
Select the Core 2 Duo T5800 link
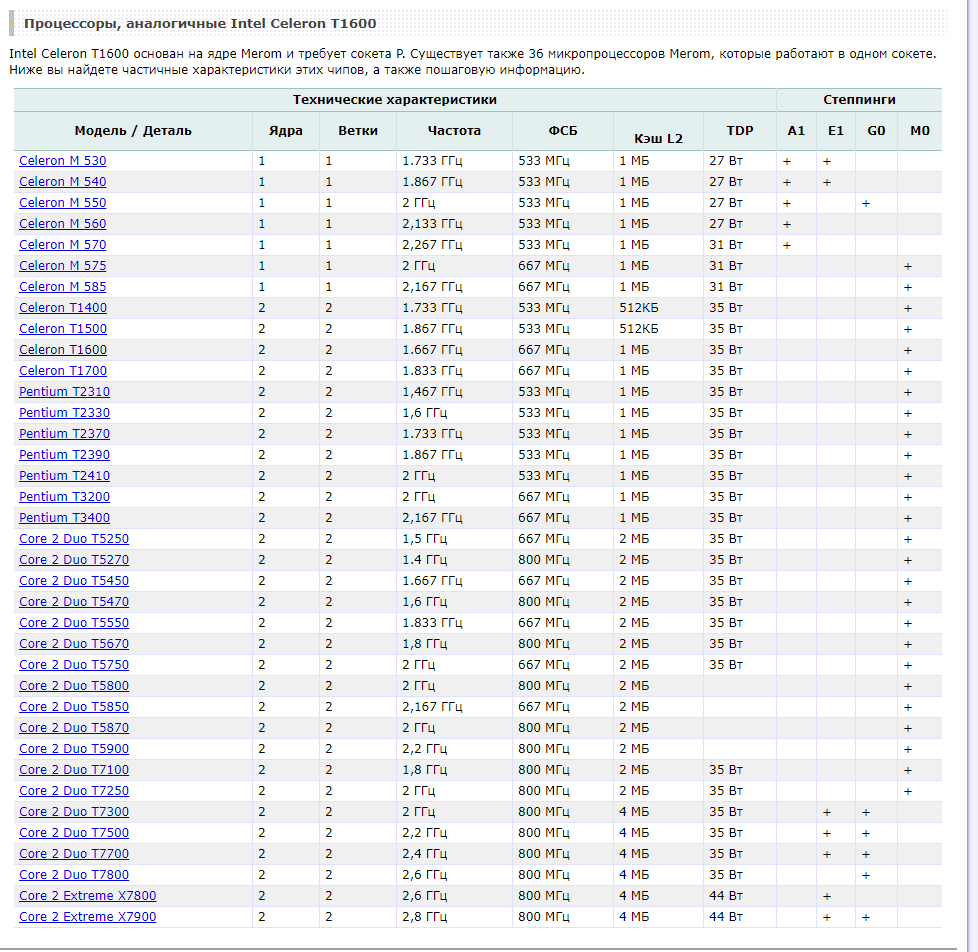[x=74, y=686]
